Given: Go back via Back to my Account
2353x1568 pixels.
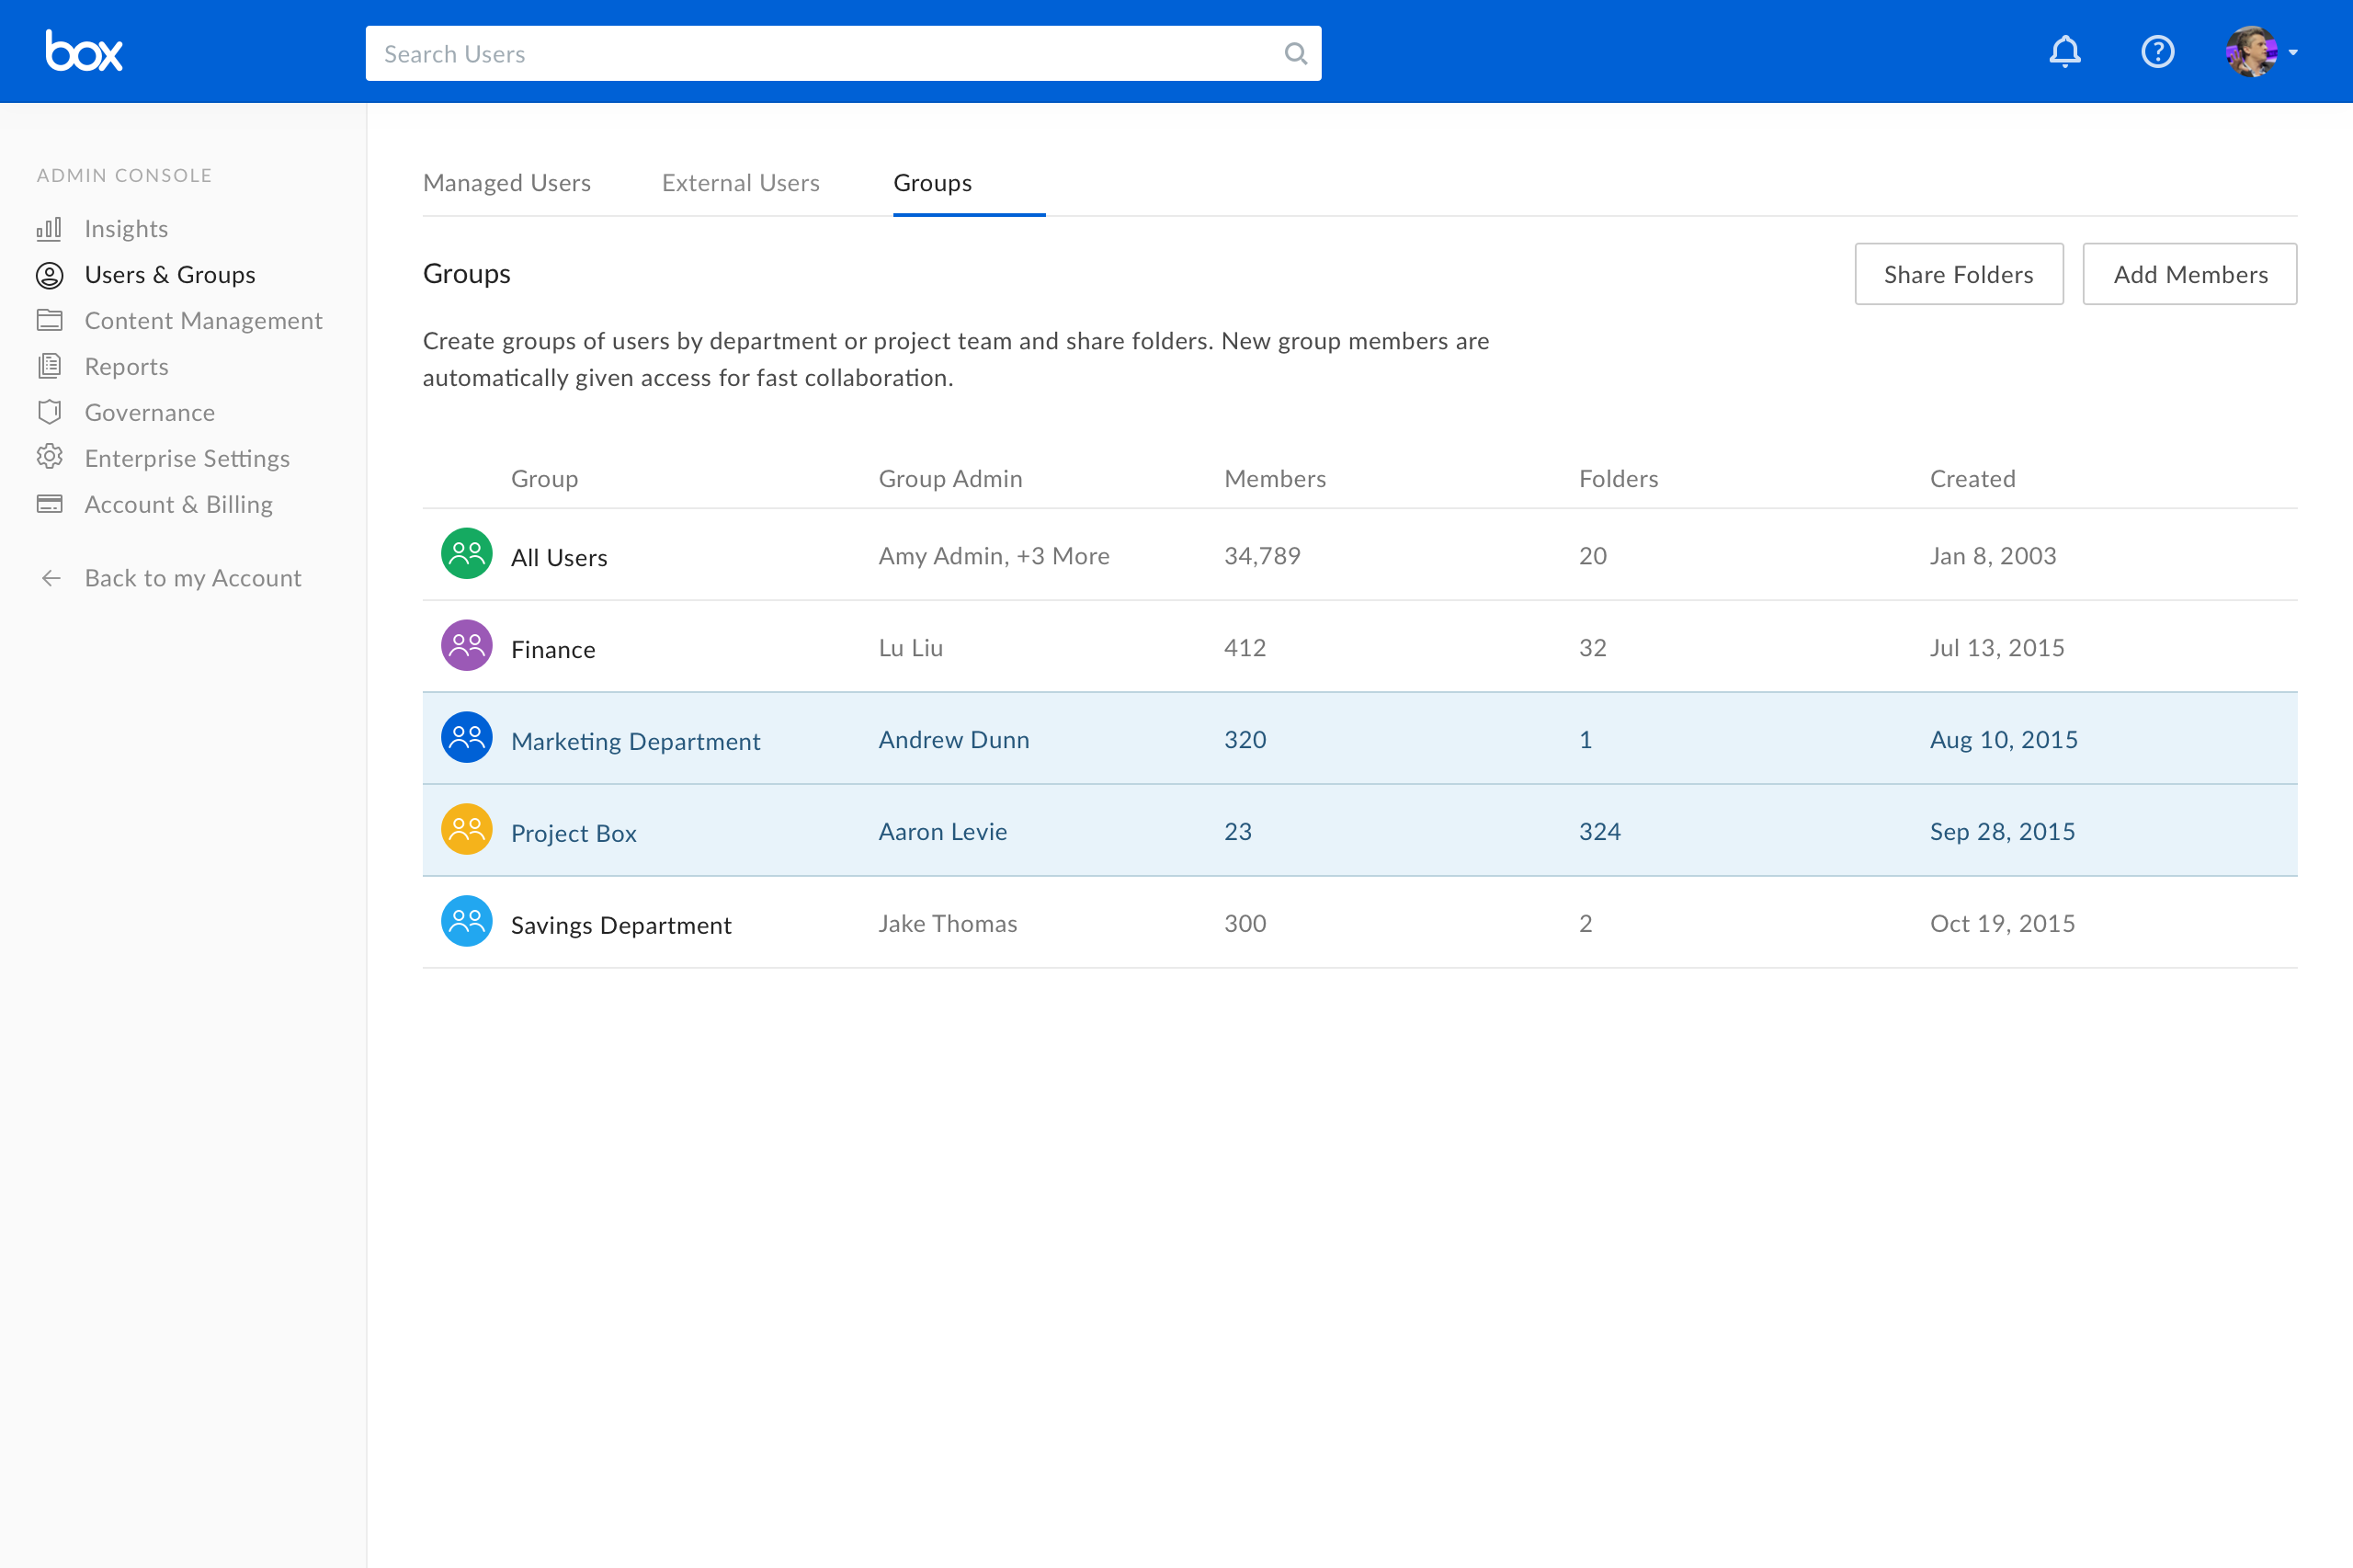Looking at the screenshot, I should (192, 578).
